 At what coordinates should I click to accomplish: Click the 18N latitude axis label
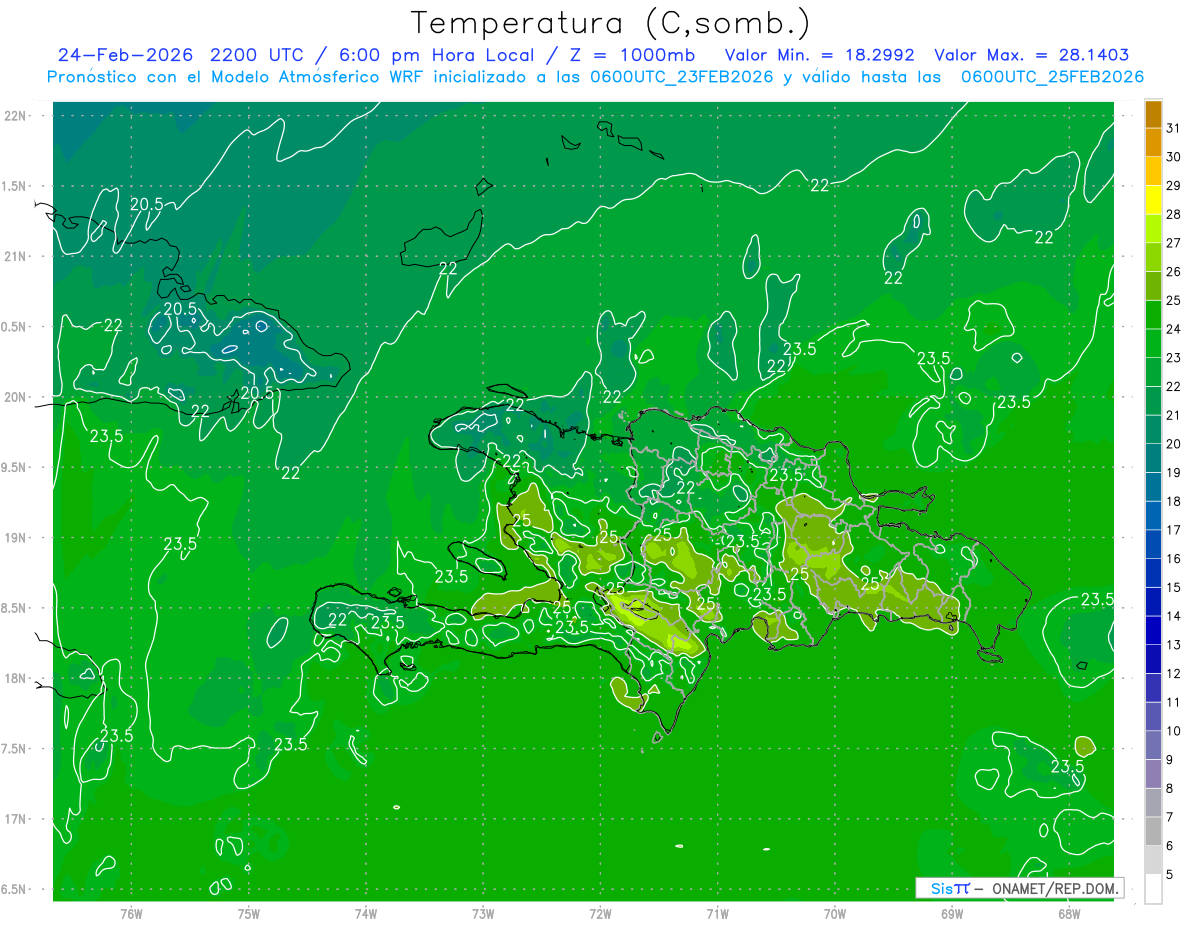[15, 678]
